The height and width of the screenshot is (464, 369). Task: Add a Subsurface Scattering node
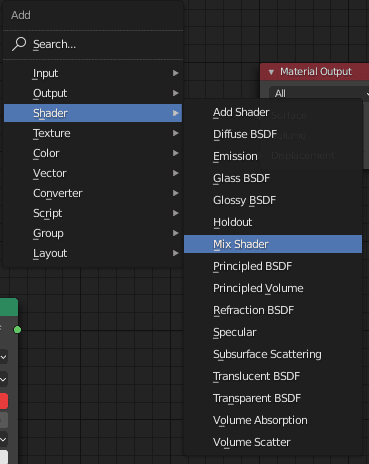click(x=273, y=354)
